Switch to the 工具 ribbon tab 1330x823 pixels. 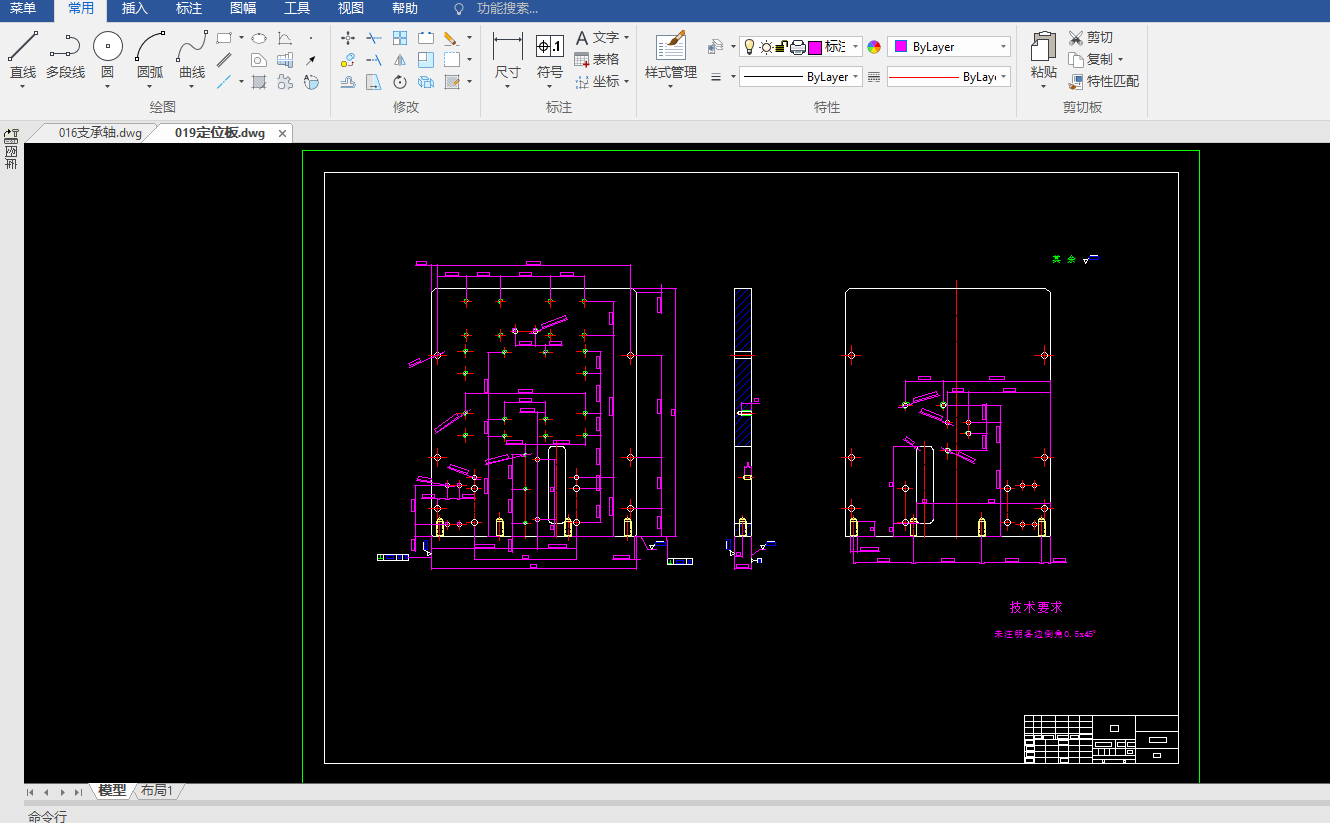point(297,9)
